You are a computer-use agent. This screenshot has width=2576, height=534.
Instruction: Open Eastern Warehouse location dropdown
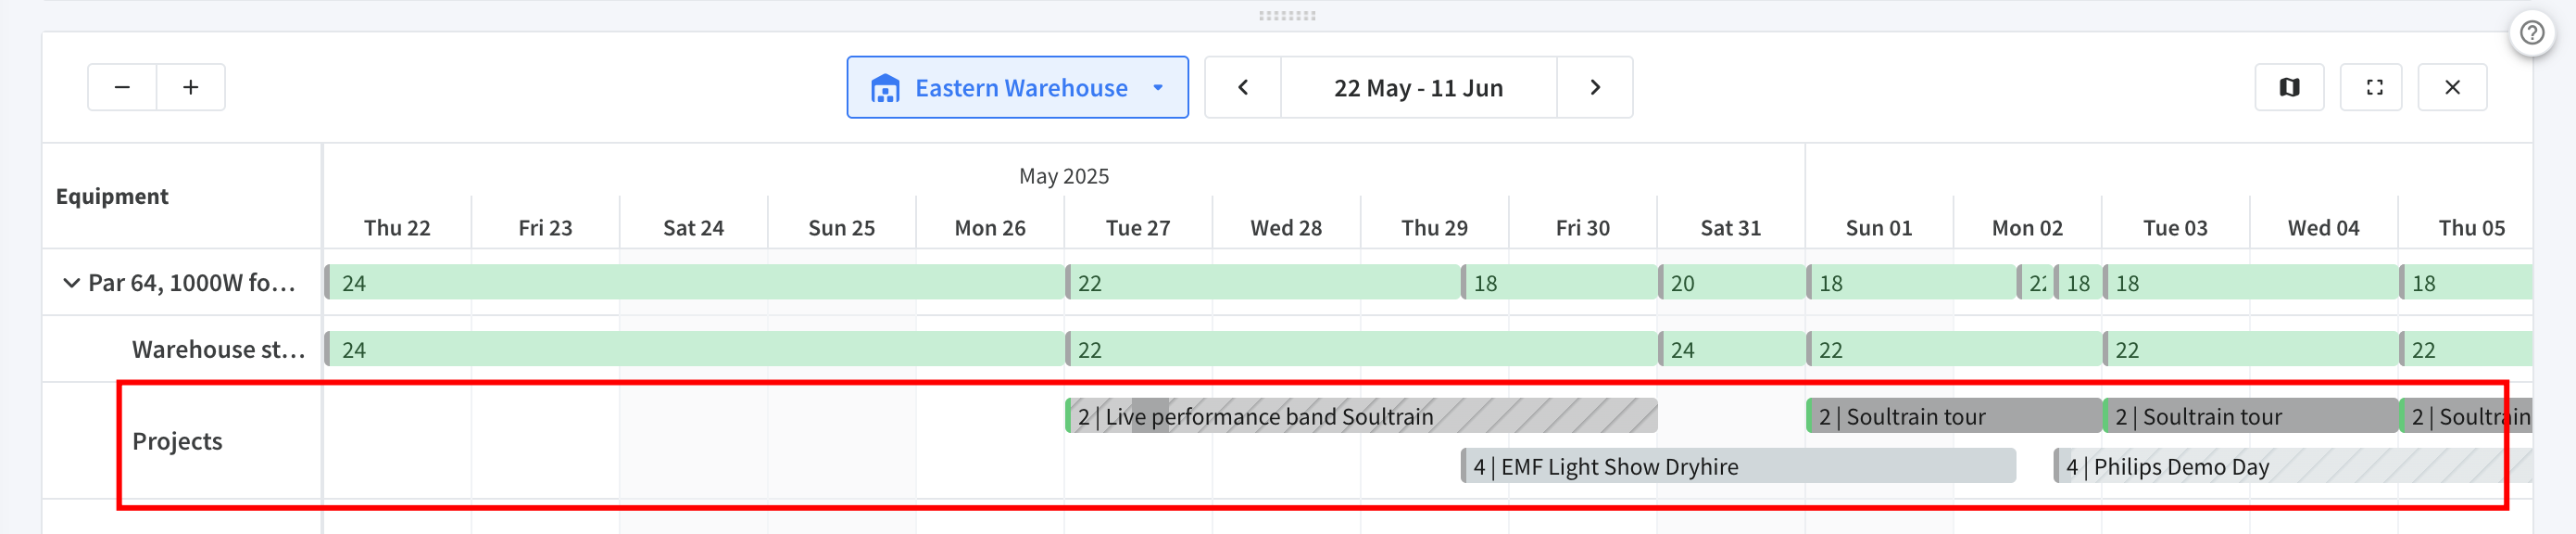coord(1018,88)
